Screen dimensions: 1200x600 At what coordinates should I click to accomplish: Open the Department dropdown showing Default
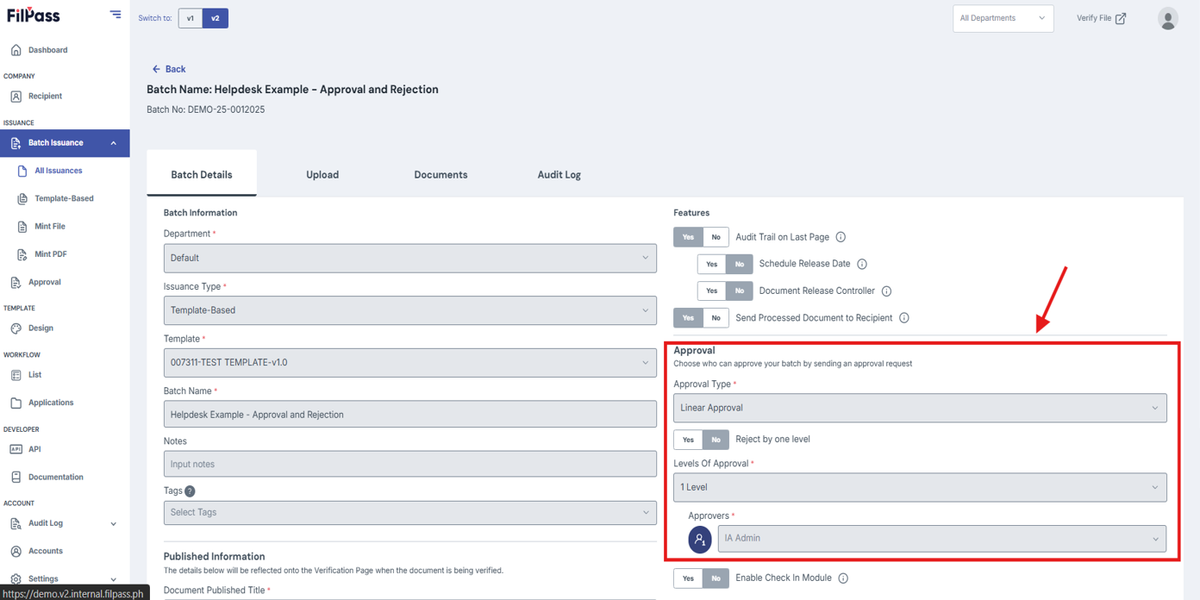(x=410, y=258)
